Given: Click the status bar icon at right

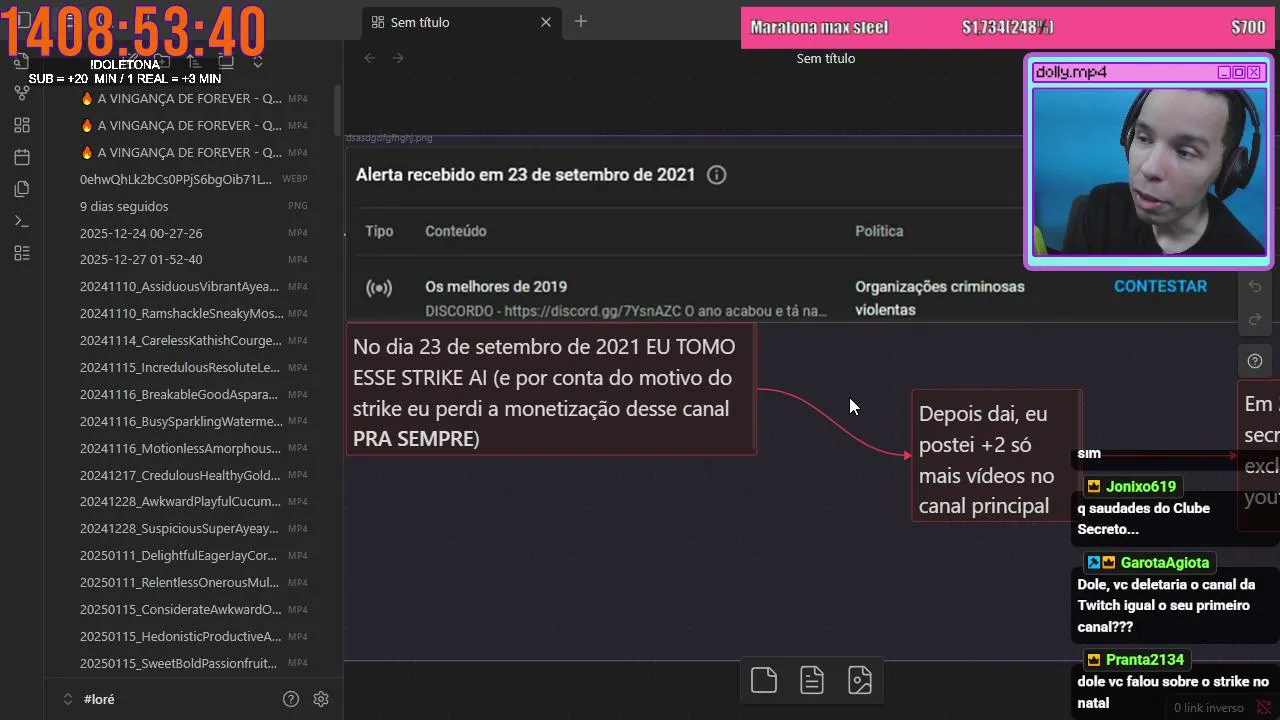Looking at the screenshot, I should (1264, 708).
